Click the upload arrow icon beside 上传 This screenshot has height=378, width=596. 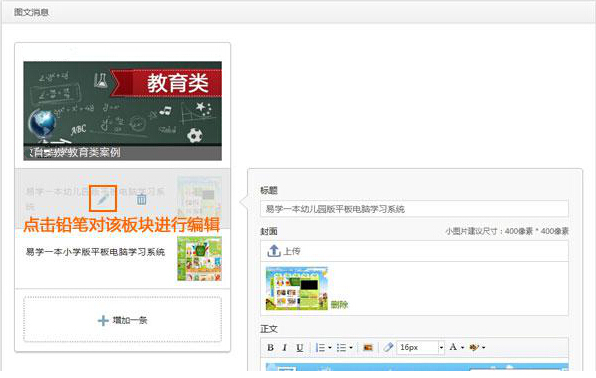274,251
